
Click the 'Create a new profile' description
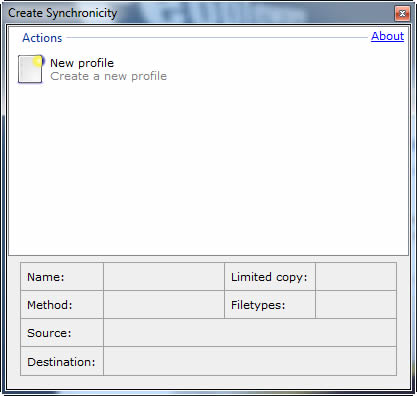(108, 76)
